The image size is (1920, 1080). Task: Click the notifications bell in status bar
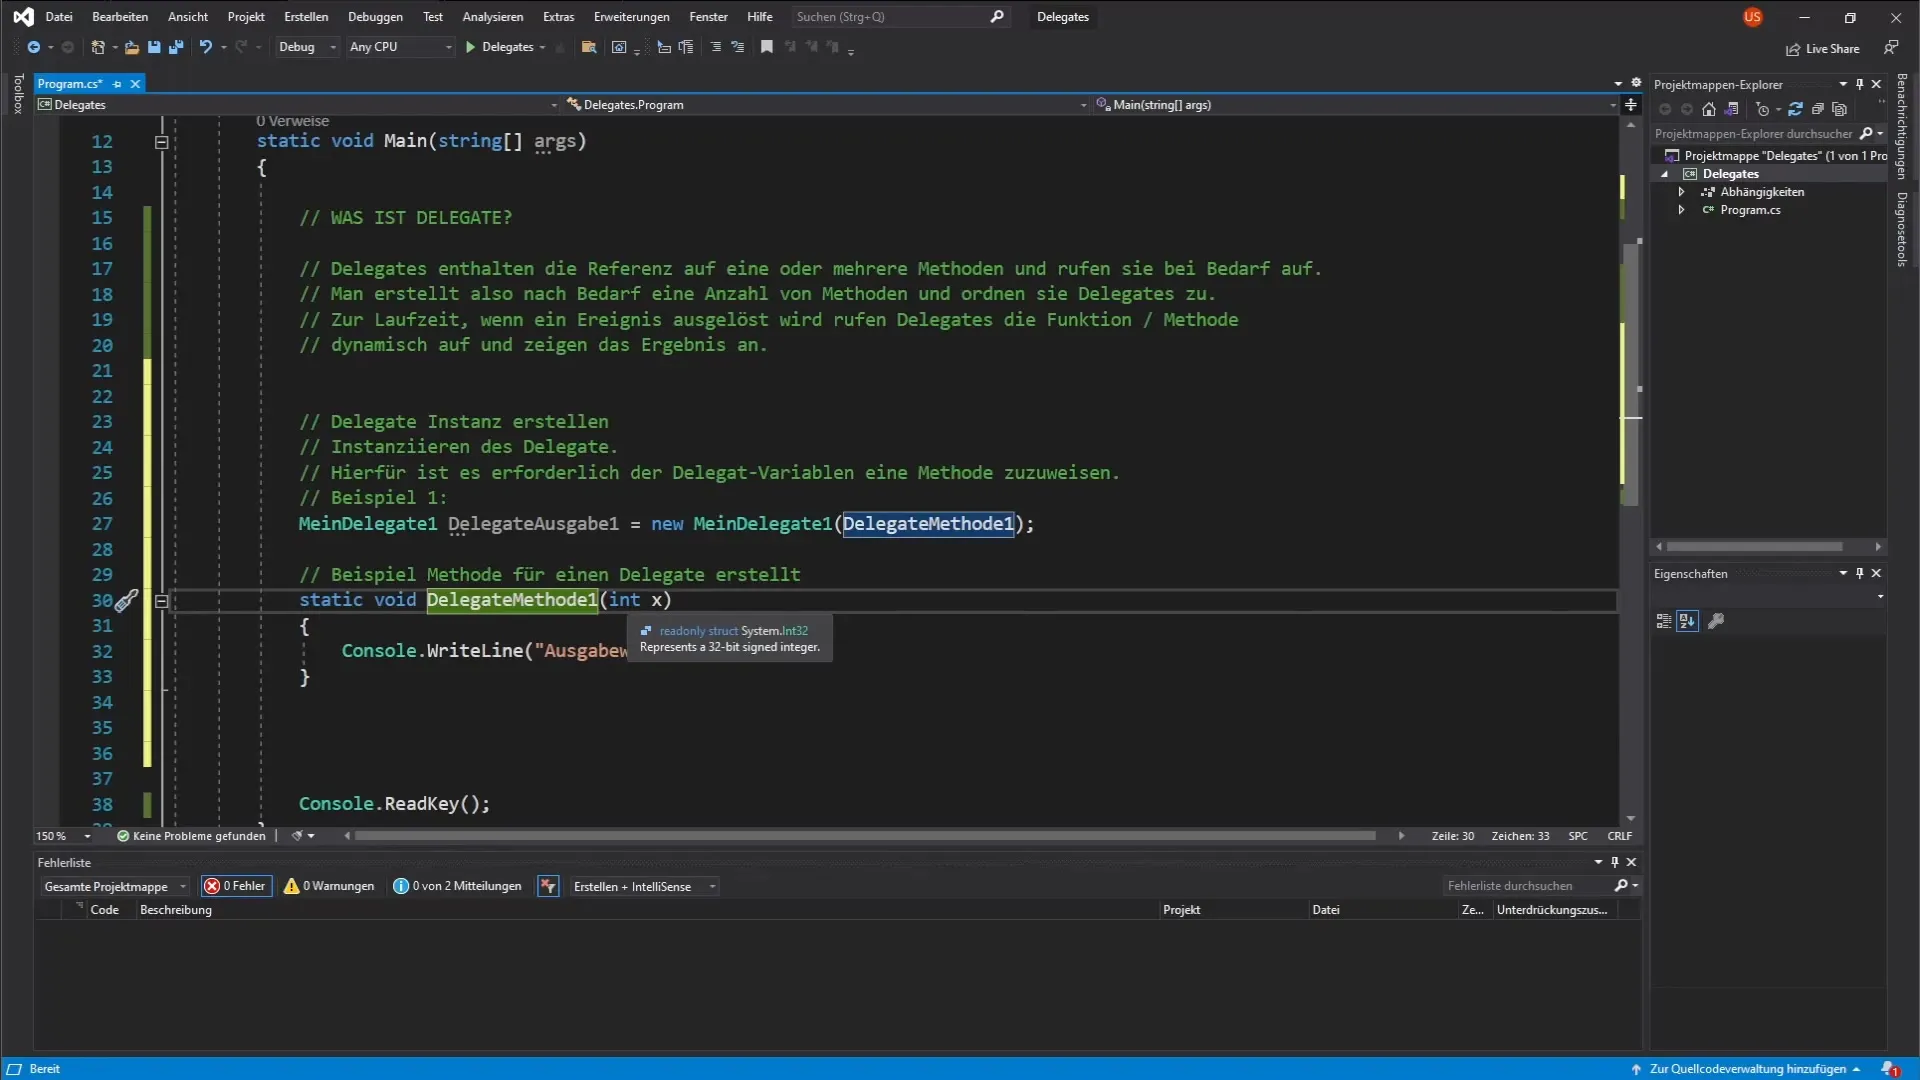pyautogui.click(x=1889, y=1069)
